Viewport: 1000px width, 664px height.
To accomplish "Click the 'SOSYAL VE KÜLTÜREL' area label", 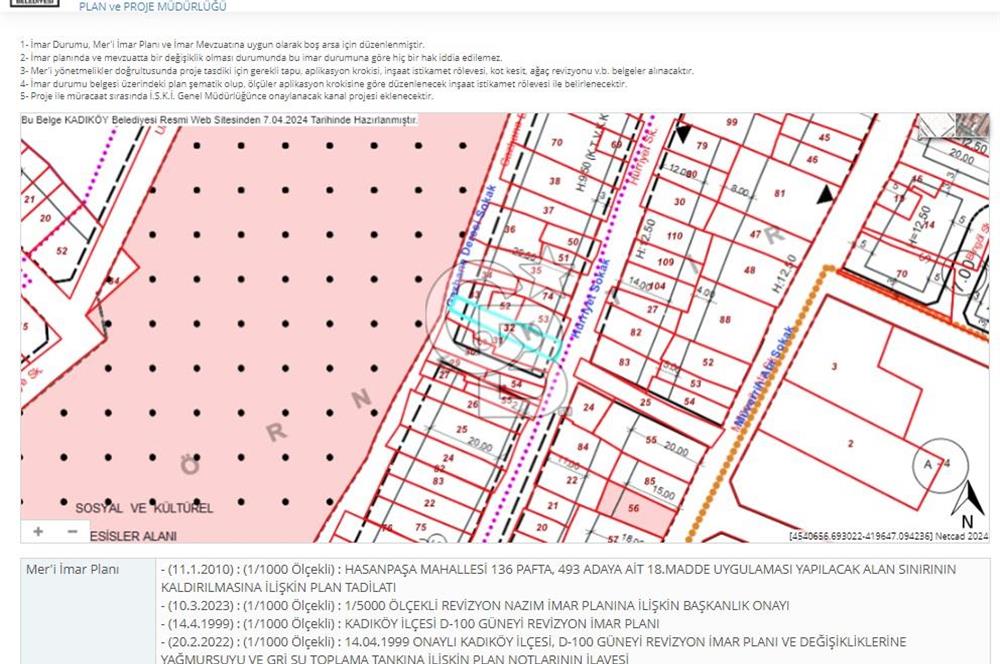I will click(144, 508).
